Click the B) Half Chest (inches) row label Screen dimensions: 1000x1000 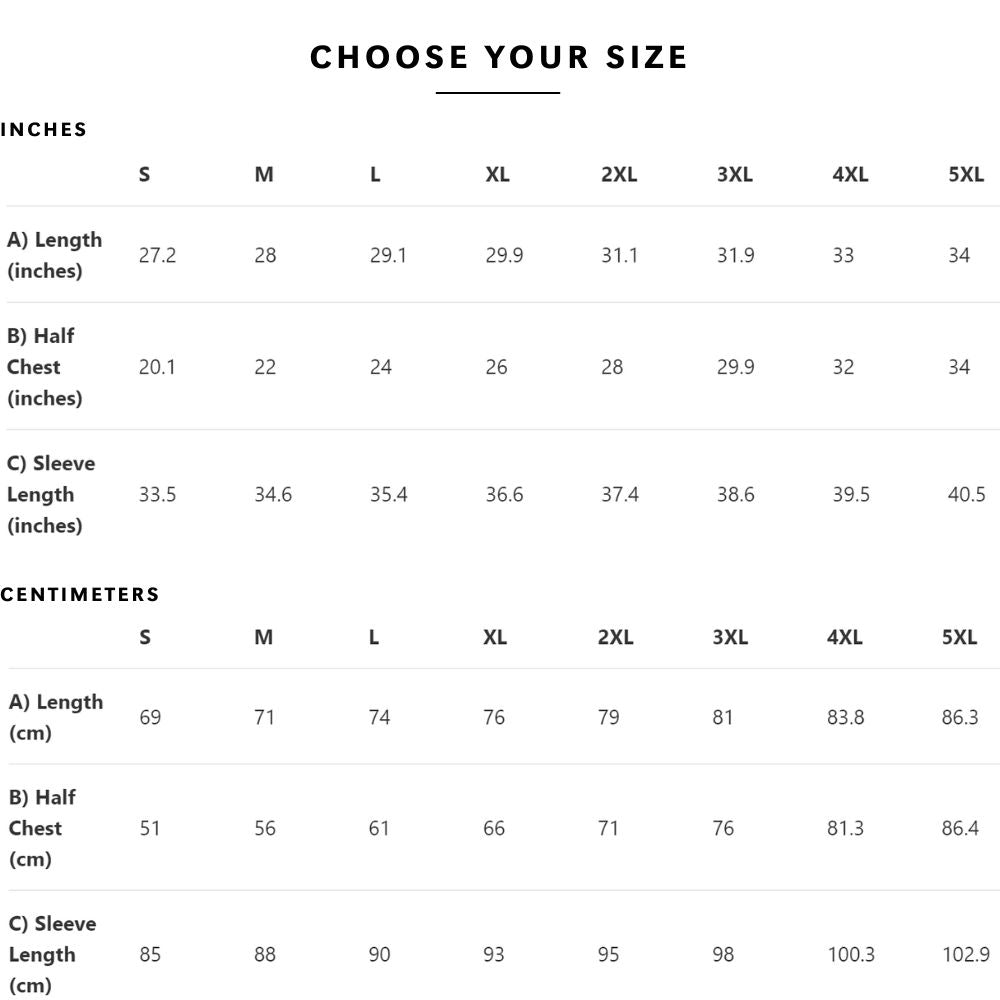(45, 367)
